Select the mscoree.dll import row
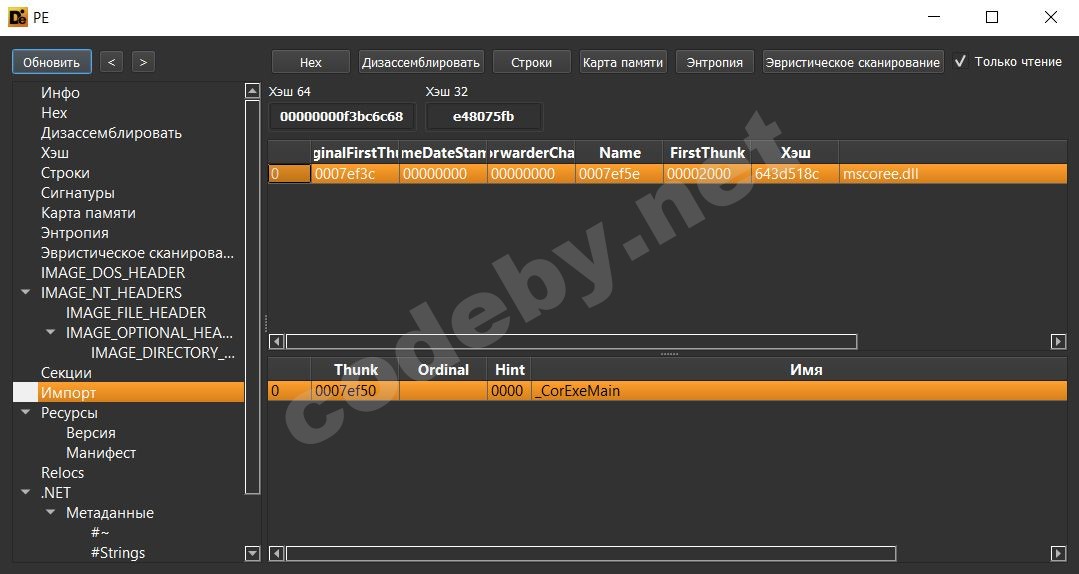The width and height of the screenshot is (1079, 574). 880,174
